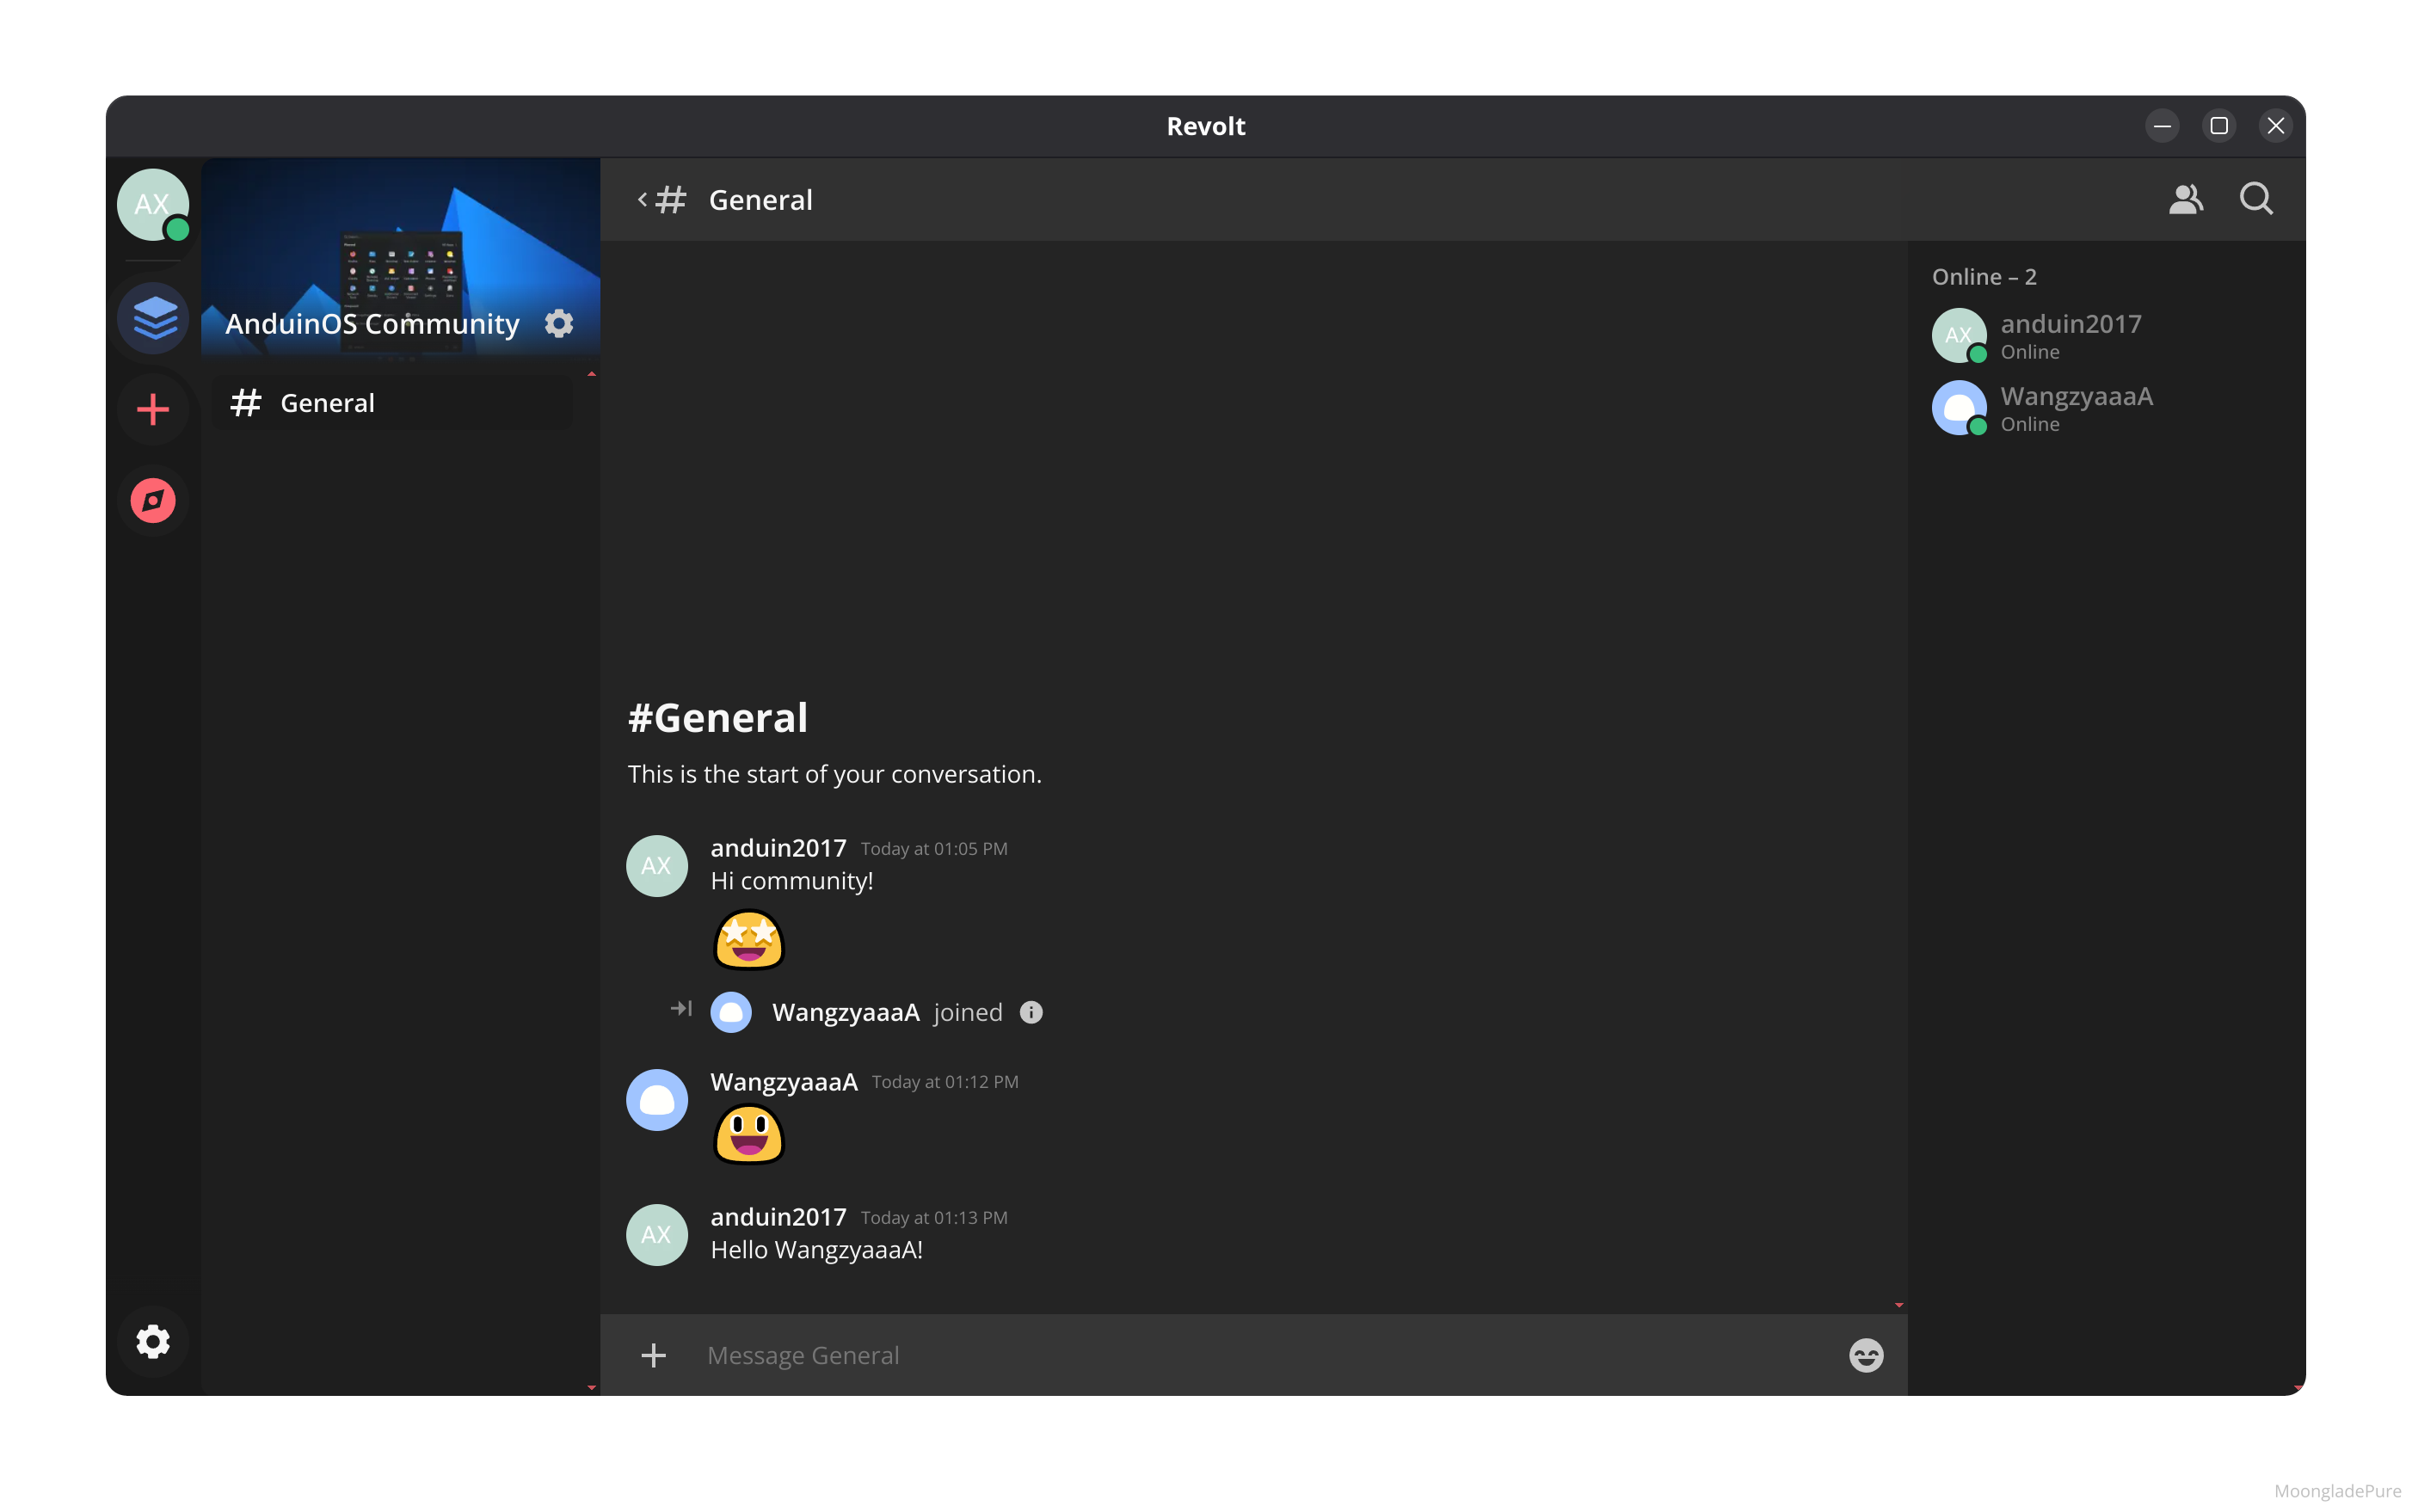
Task: Click the 'Hi community!' message text
Action: pyautogui.click(x=792, y=881)
